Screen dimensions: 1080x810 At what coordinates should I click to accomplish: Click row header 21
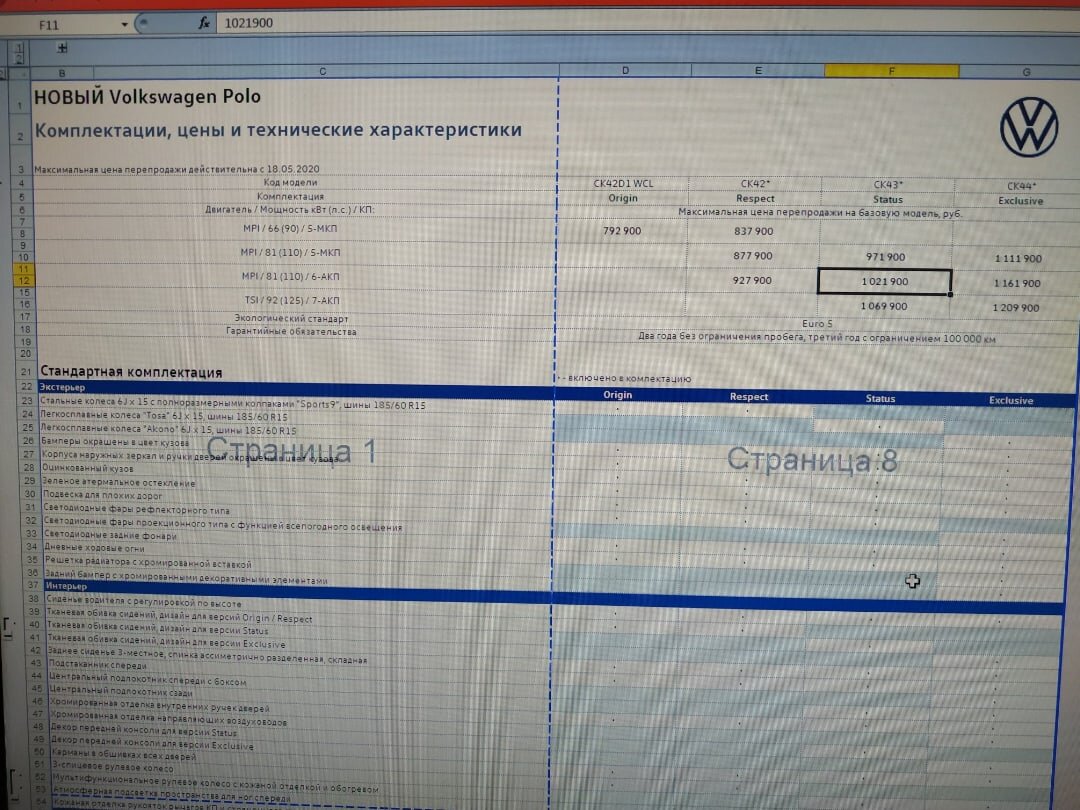tap(25, 371)
